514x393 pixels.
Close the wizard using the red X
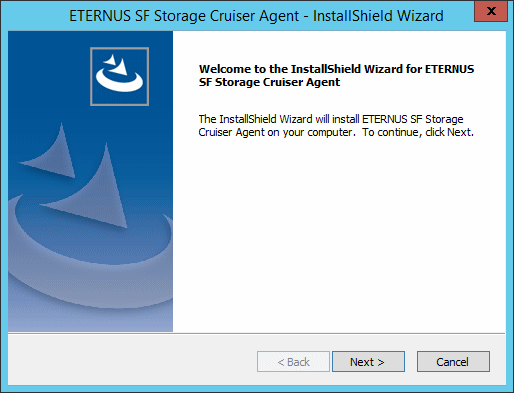[x=491, y=11]
